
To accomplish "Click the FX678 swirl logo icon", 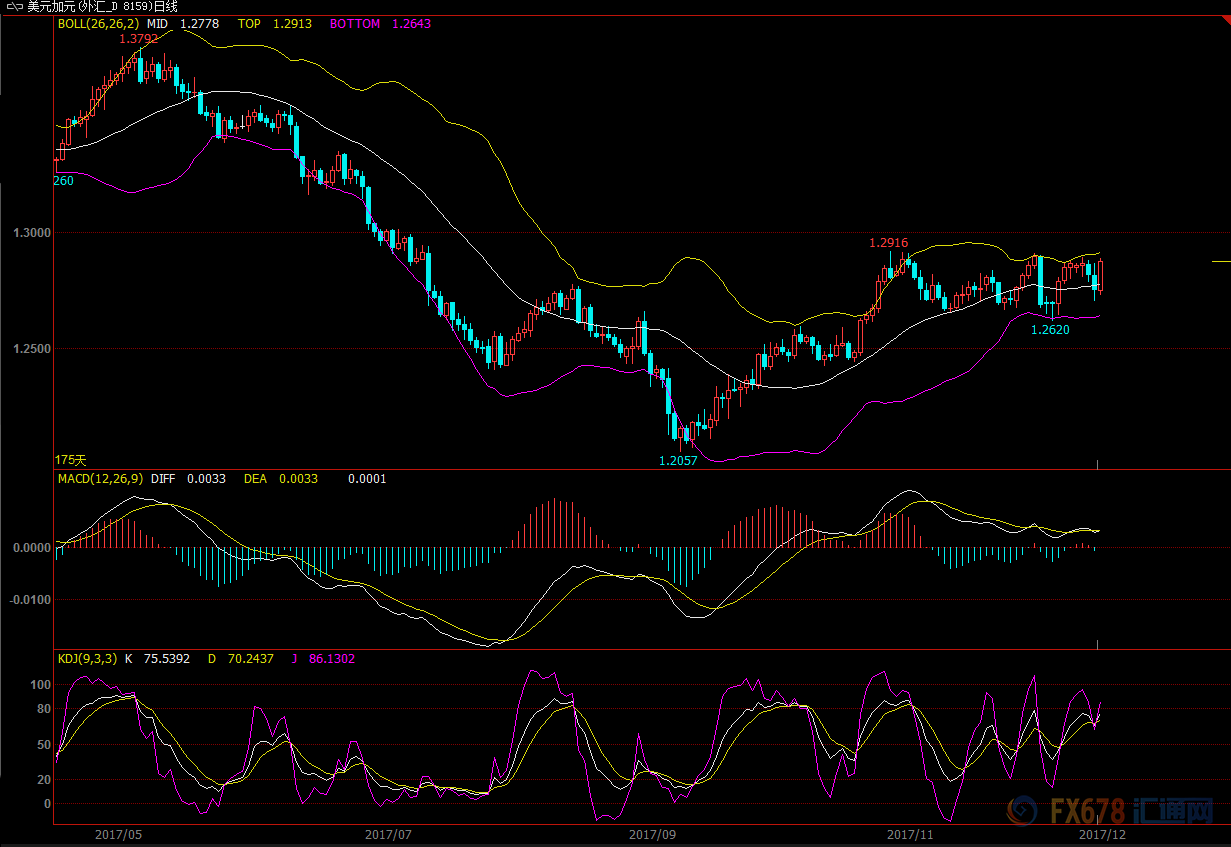I will click(x=1023, y=809).
